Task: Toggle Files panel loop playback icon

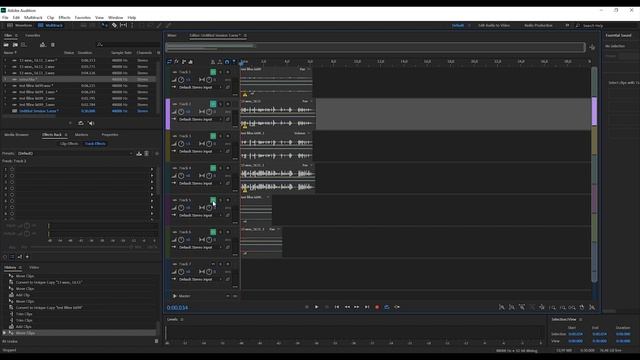Action: tap(81, 123)
